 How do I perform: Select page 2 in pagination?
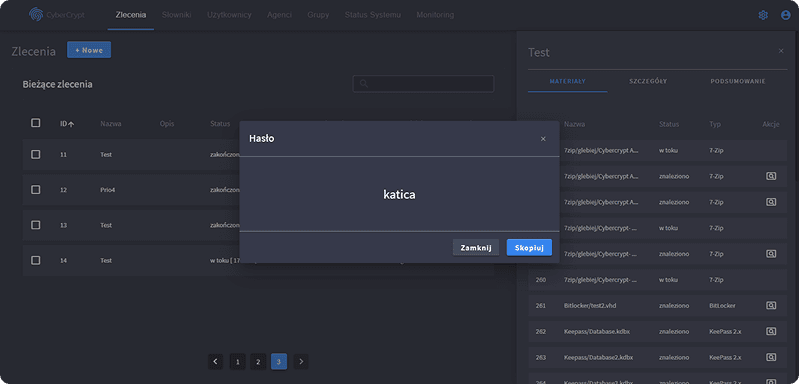pyautogui.click(x=258, y=362)
